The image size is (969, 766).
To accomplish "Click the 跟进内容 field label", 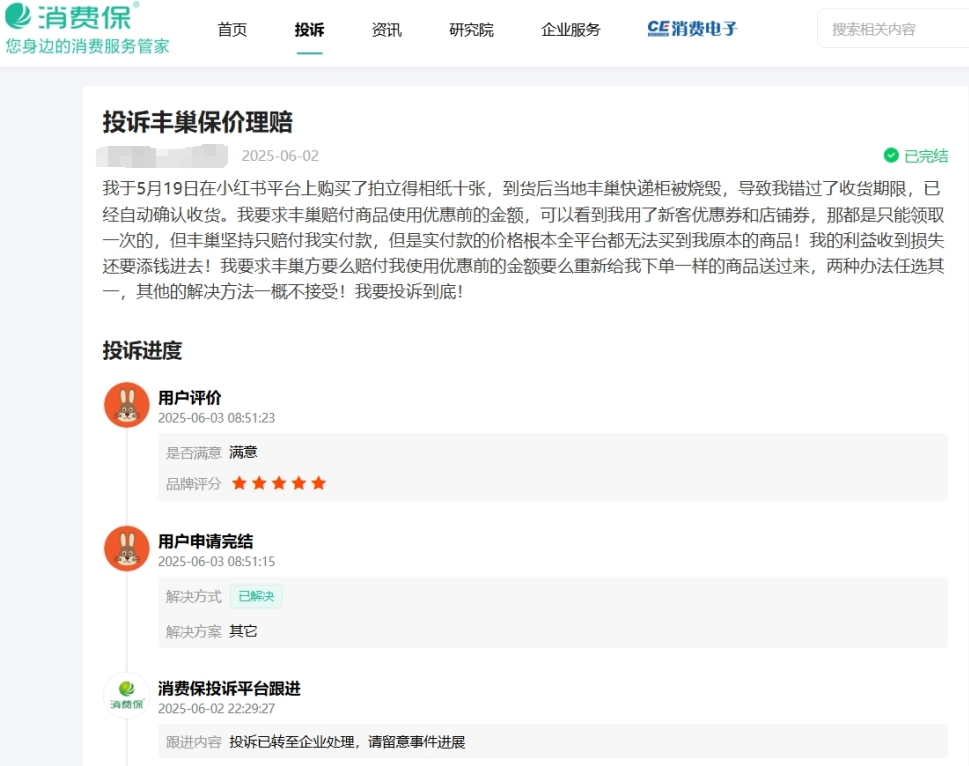I will 193,743.
